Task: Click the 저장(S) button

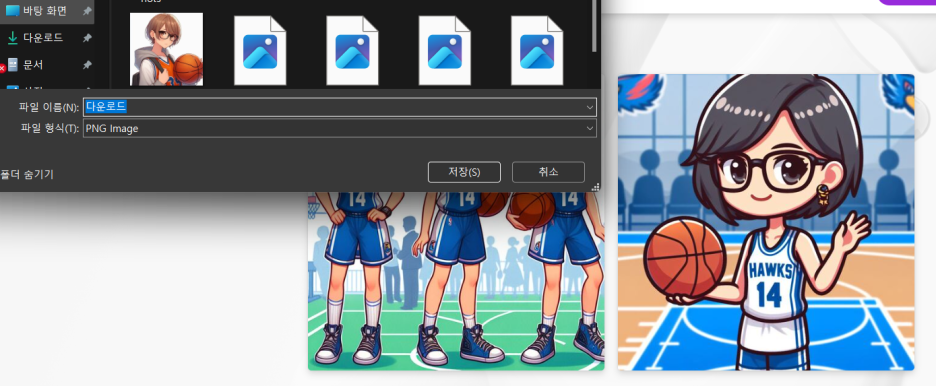Action: 464,172
